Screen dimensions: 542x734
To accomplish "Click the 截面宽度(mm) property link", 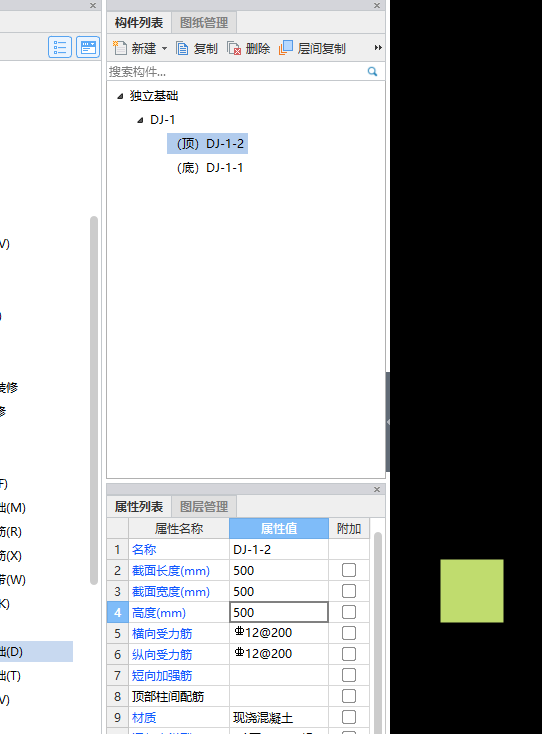I will 171,592.
